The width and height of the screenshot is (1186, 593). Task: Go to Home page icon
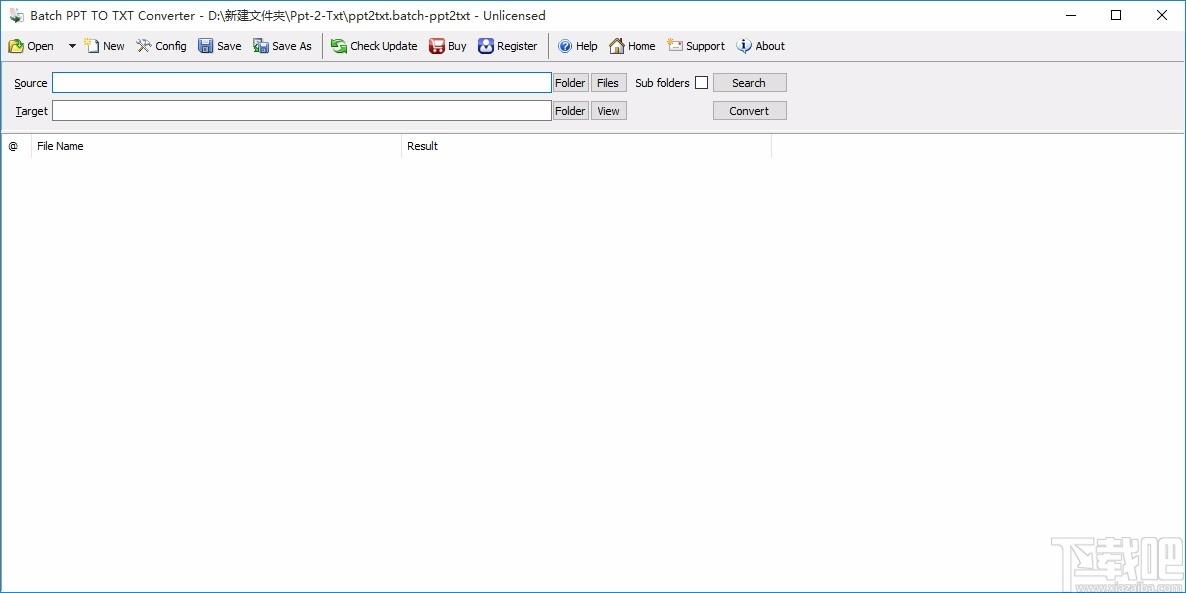632,46
